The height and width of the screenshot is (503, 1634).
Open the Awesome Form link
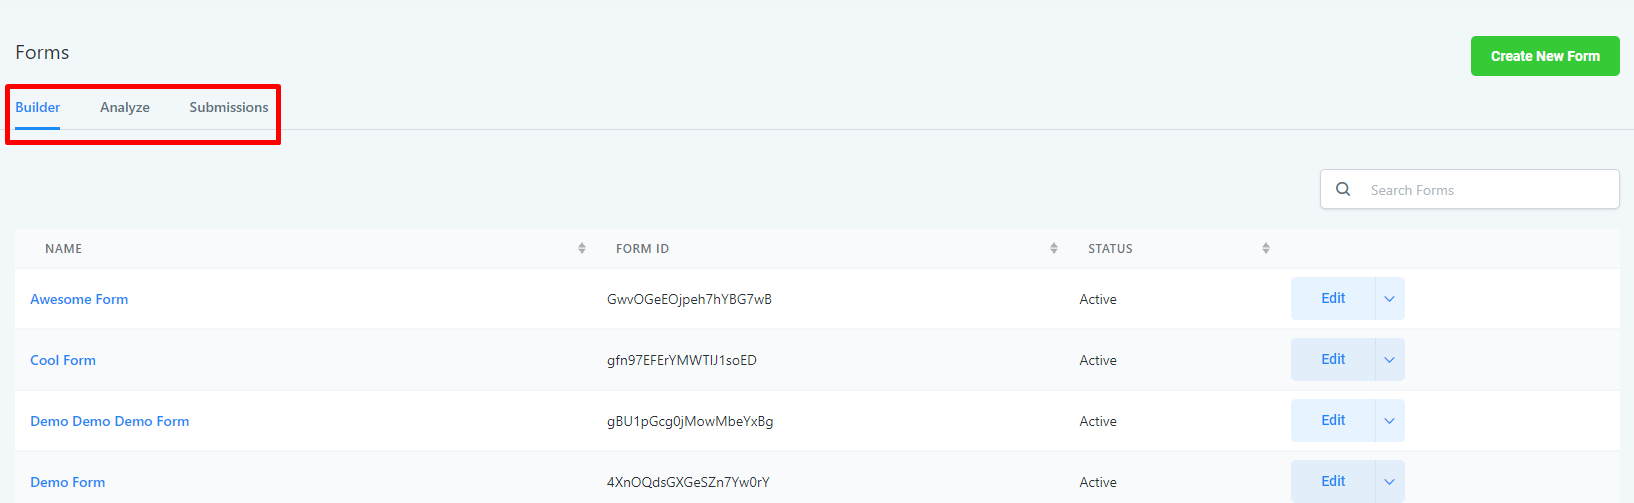pos(79,299)
